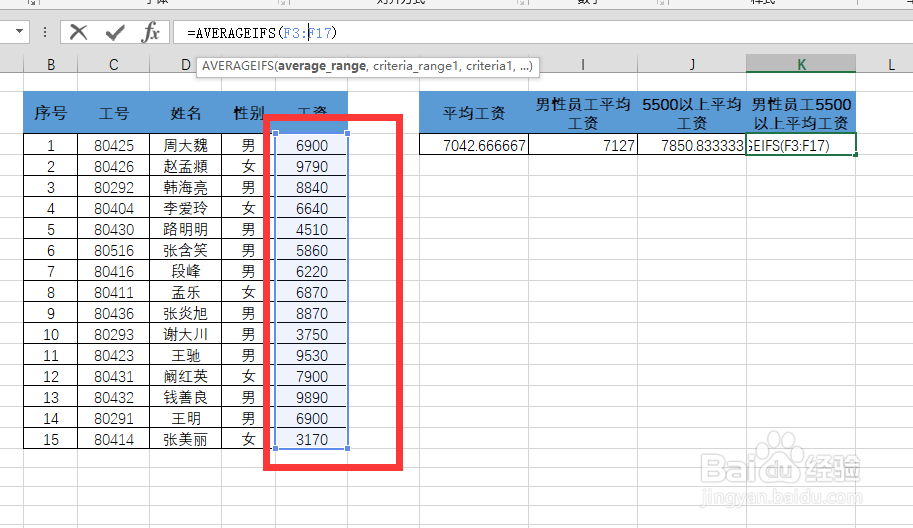This screenshot has width=913, height=528.
Task: Click name cell 韩海亮
Action: 185,187
